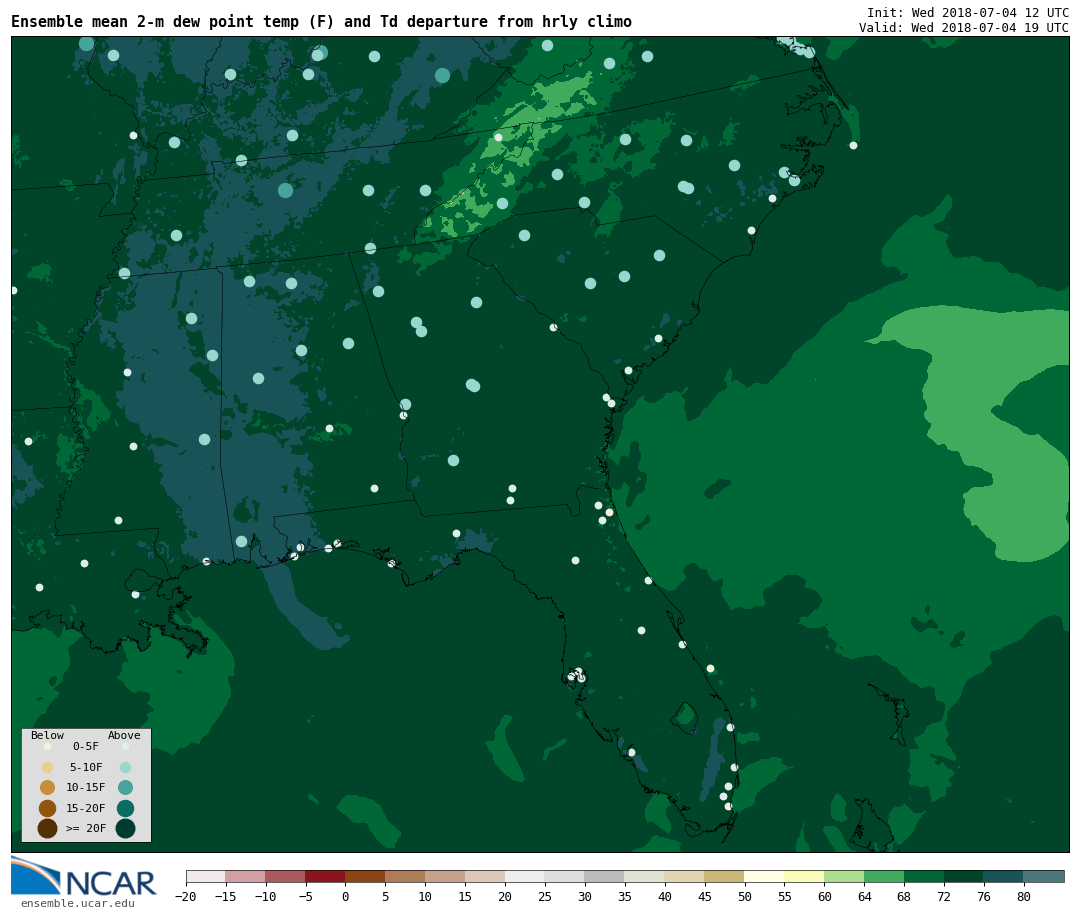This screenshot has height=915, width=1080.
Task: Pick the 5 to 10 colorbar swatch
Action: coord(405,876)
